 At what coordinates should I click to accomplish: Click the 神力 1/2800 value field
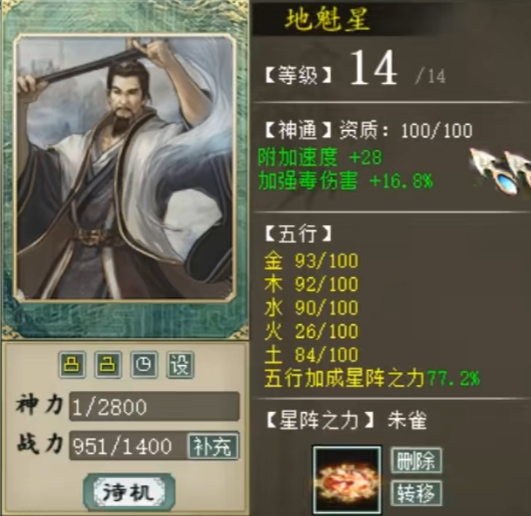click(x=154, y=407)
